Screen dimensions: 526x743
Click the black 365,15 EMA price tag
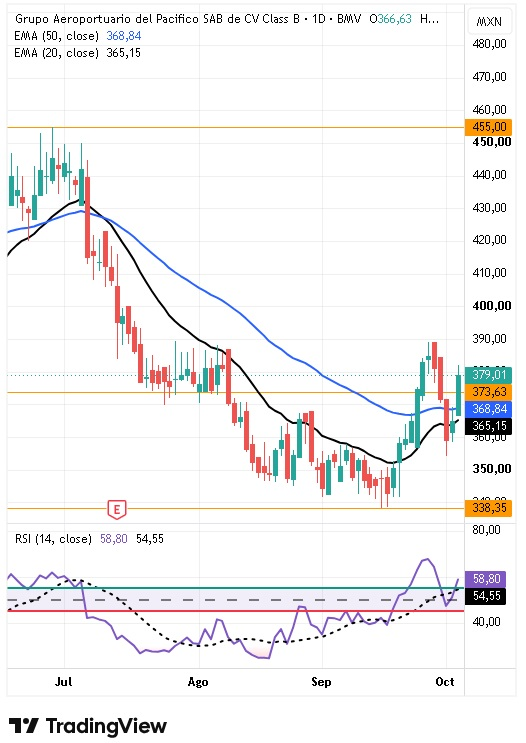click(x=489, y=426)
